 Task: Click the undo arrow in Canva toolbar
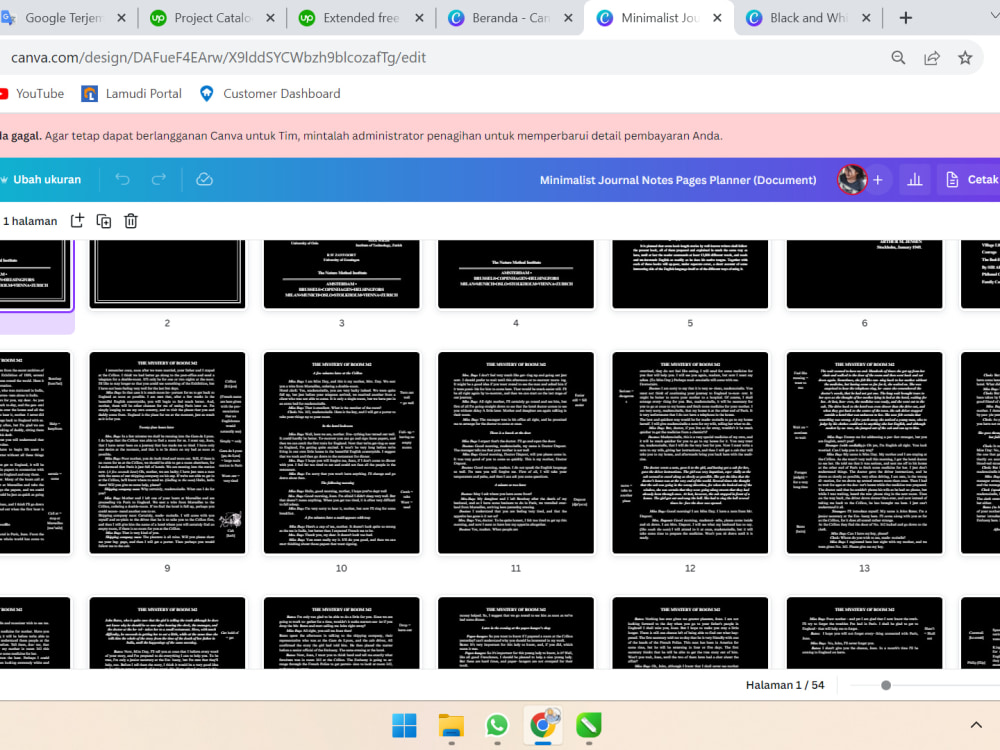pyautogui.click(x=122, y=179)
